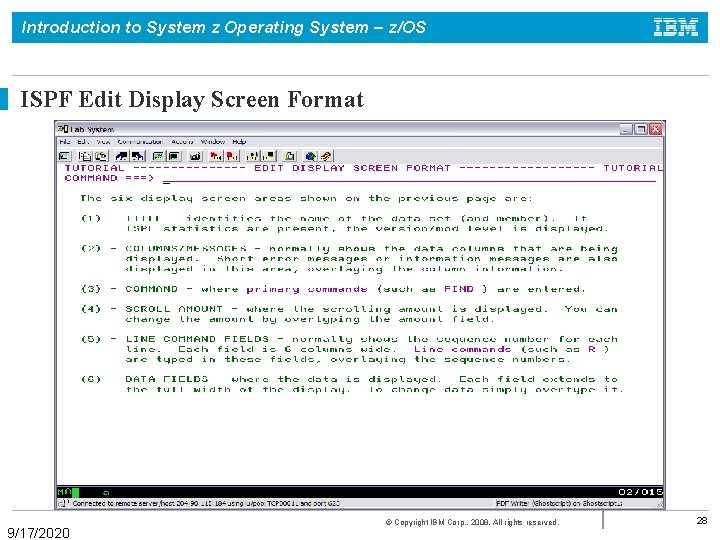The image size is (720, 540).
Task: Click the clipboard viewer toolbar icon
Action: coord(289,156)
